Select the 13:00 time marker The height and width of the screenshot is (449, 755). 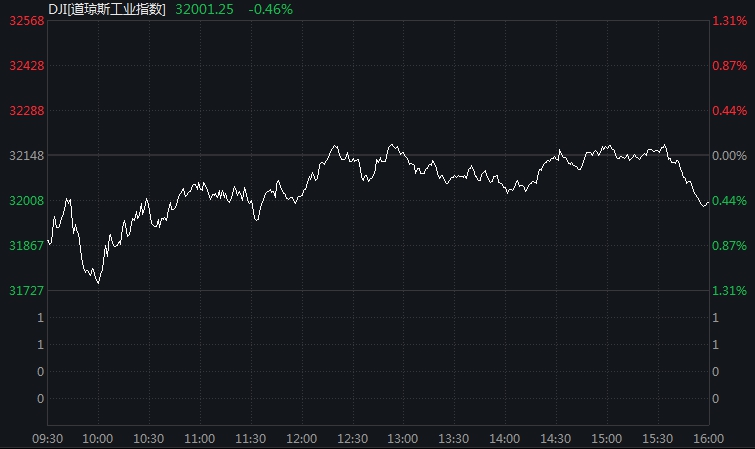point(403,438)
